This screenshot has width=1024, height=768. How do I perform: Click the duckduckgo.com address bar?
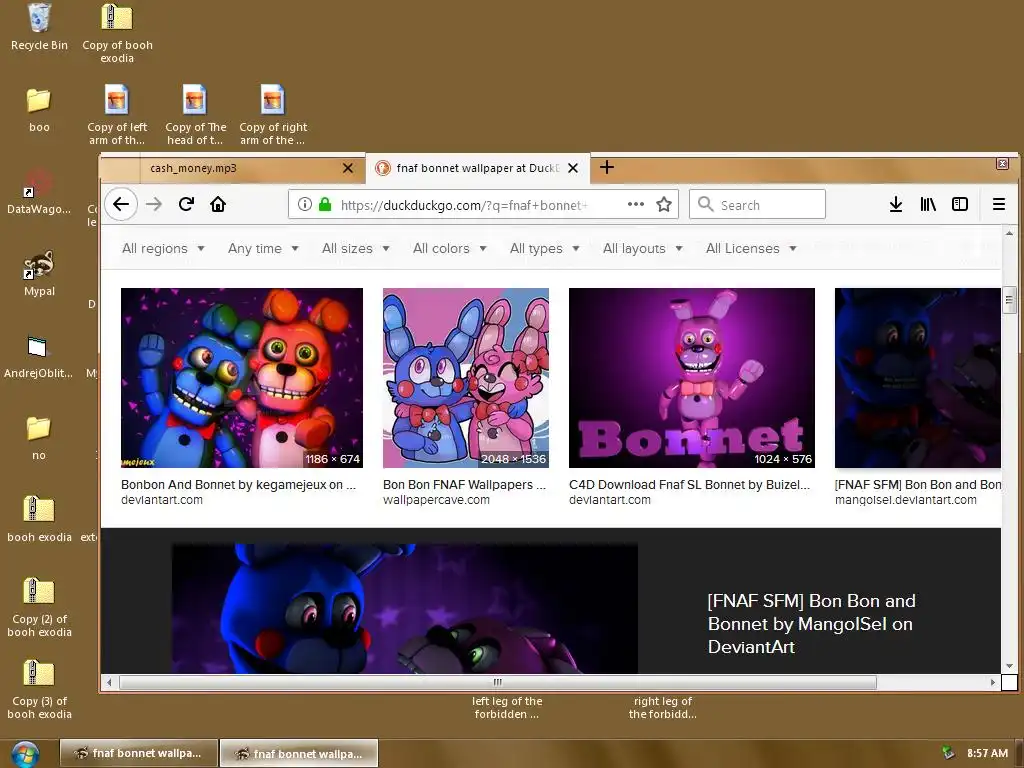pos(483,204)
